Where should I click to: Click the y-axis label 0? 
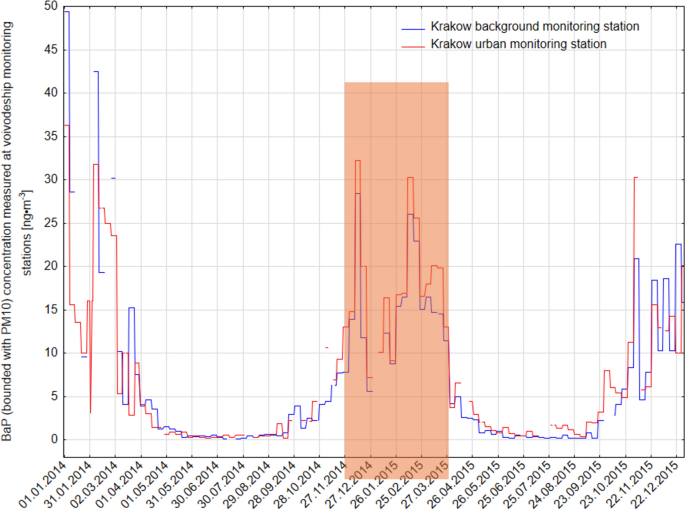55,440
